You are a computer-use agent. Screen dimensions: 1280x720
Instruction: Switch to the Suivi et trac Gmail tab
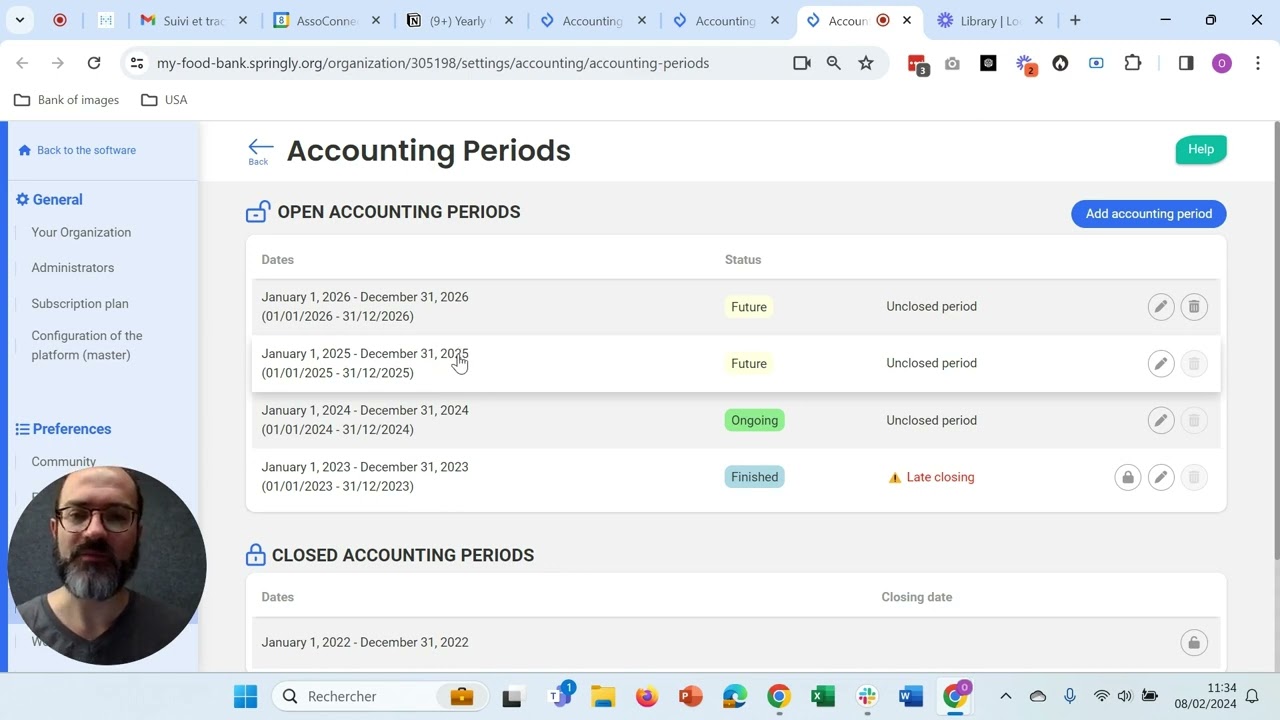point(195,20)
